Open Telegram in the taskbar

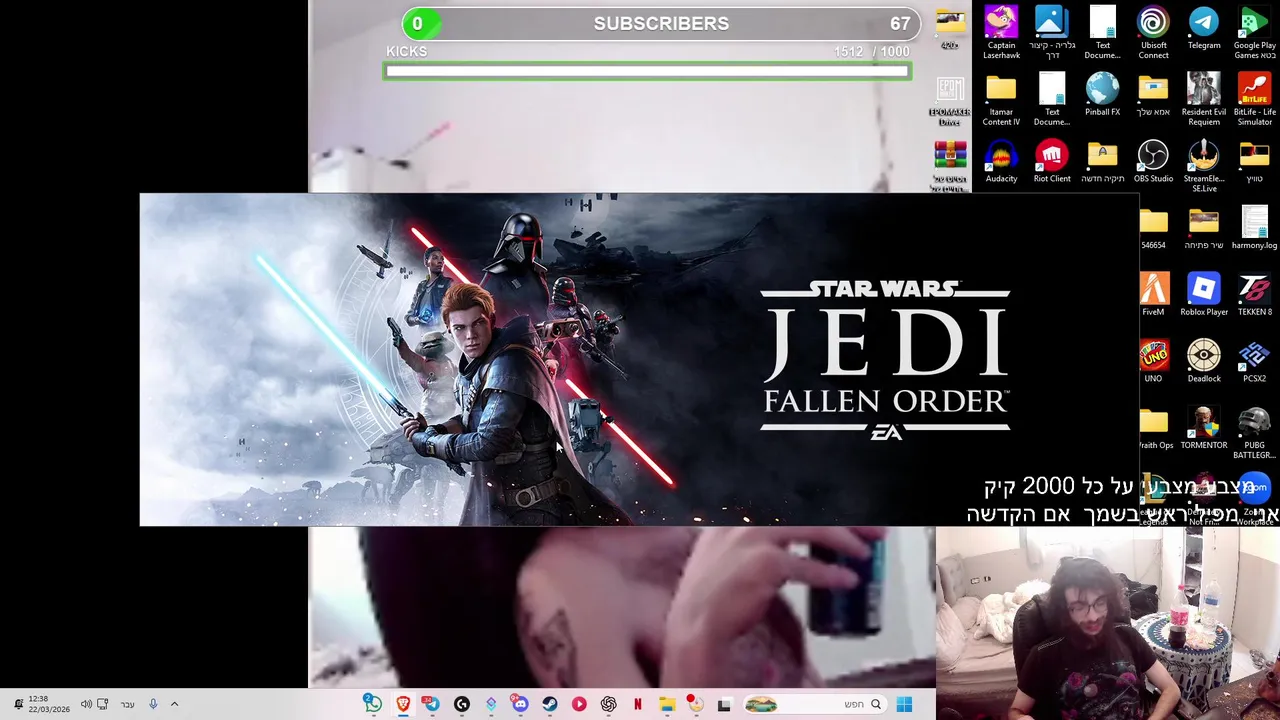[x=432, y=704]
